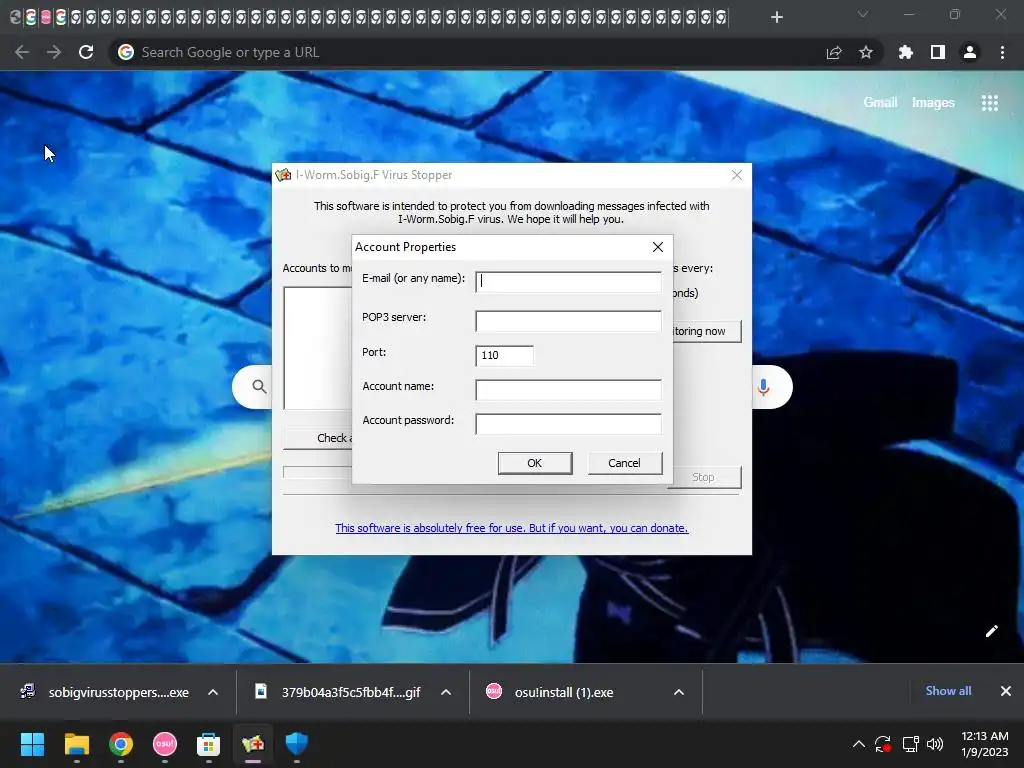Open Chrome profile avatar
This screenshot has height=768, width=1024.
coord(970,52)
